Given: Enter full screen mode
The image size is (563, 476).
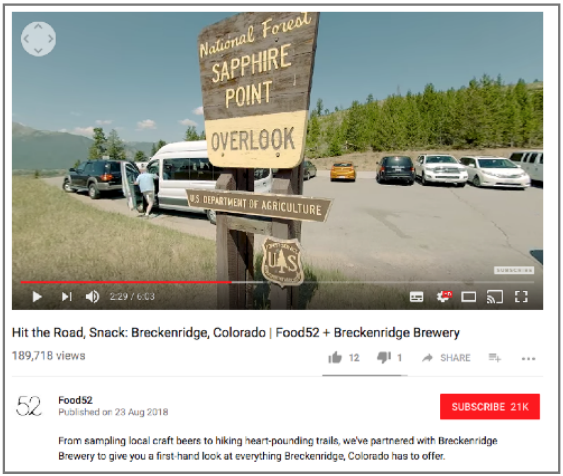Looking at the screenshot, I should [521, 297].
